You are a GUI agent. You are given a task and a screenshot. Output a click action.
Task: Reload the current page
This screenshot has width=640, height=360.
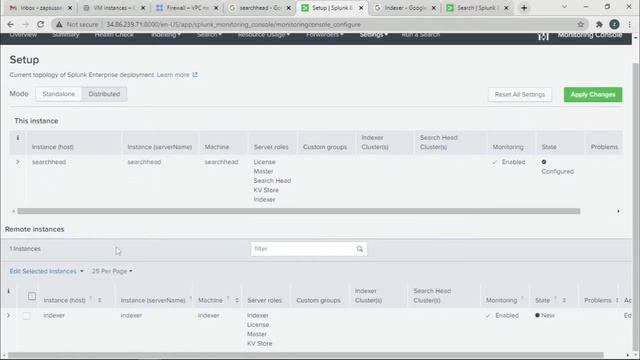pyautogui.click(x=40, y=24)
